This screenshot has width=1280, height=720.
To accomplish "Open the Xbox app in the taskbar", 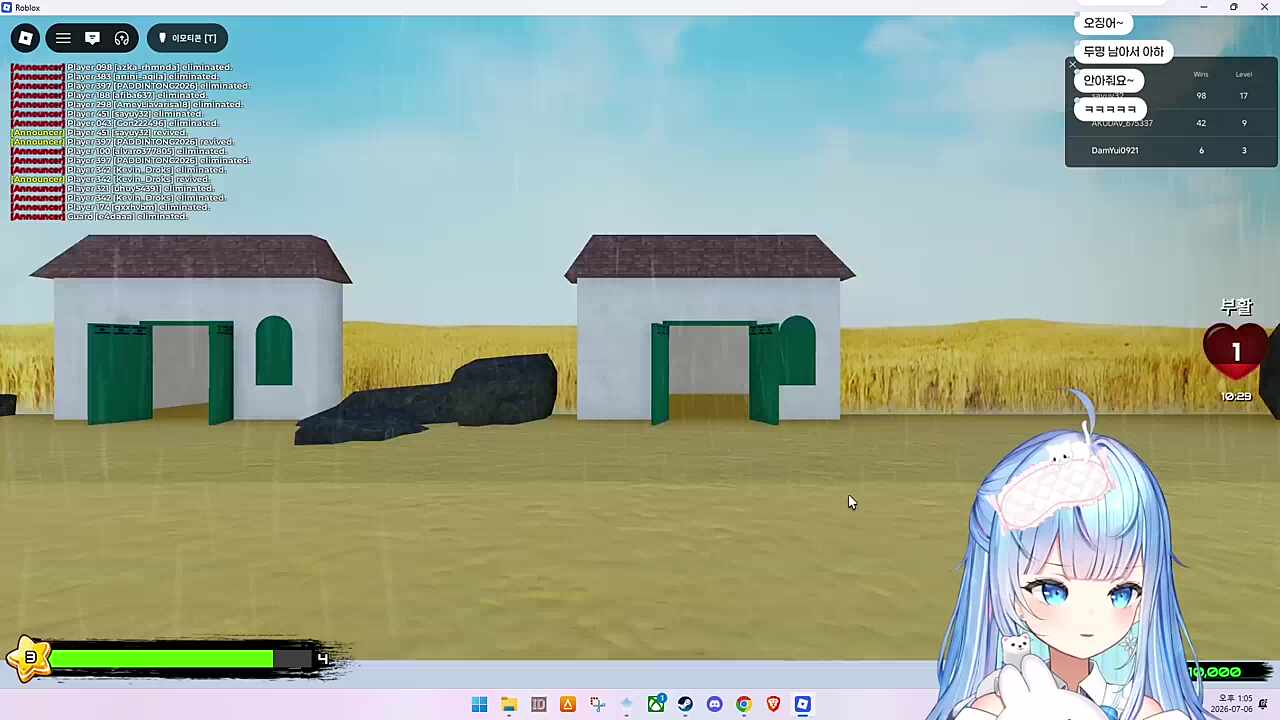I will [656, 704].
